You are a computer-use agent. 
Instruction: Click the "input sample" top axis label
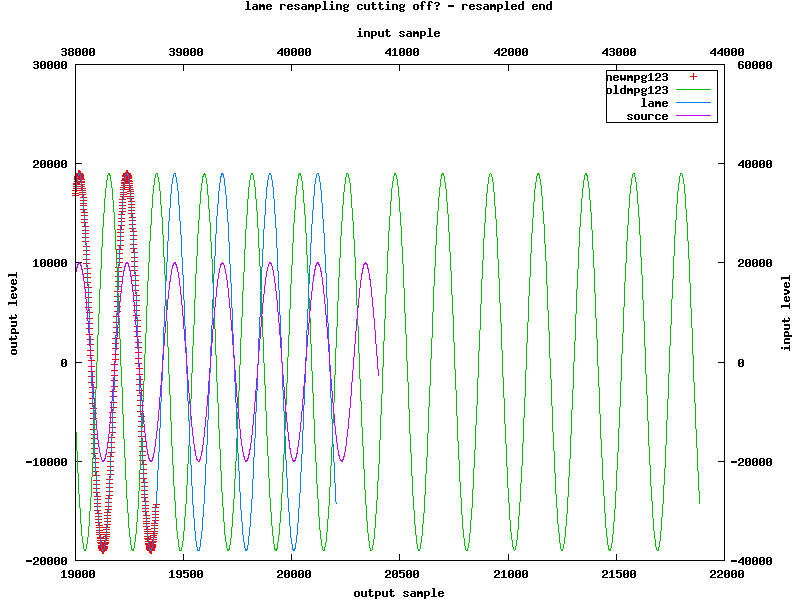pos(398,33)
